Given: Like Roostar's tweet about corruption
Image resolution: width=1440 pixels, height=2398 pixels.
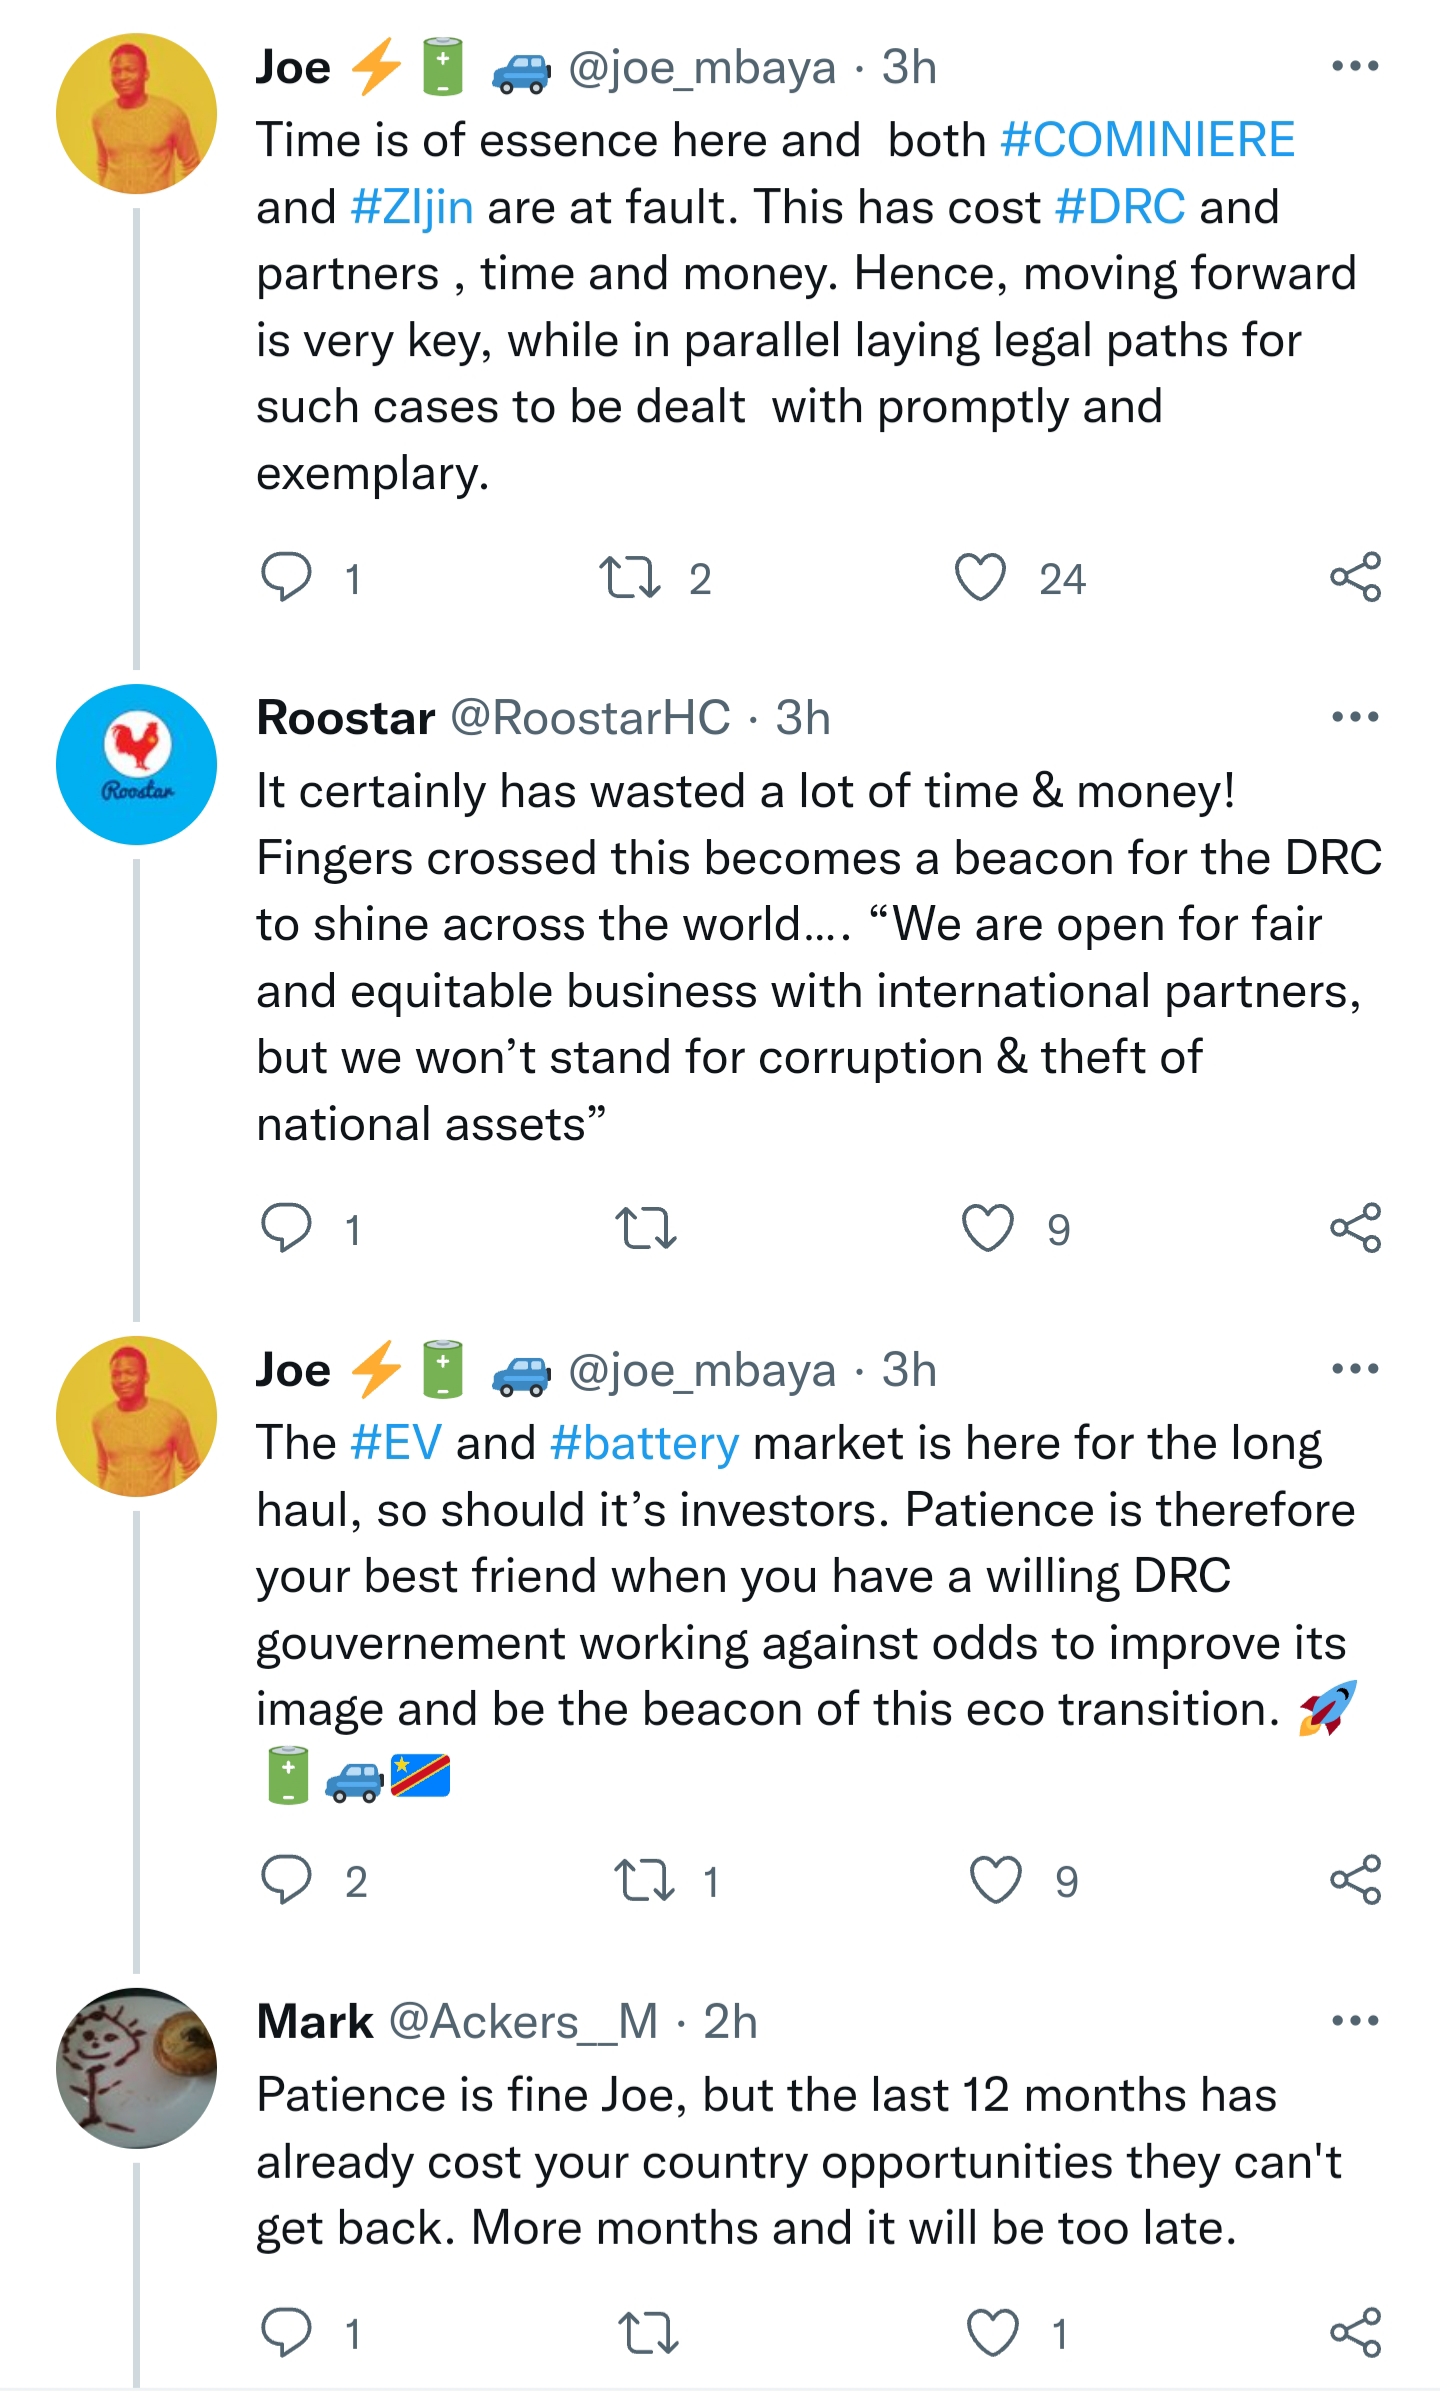Looking at the screenshot, I should 988,1228.
